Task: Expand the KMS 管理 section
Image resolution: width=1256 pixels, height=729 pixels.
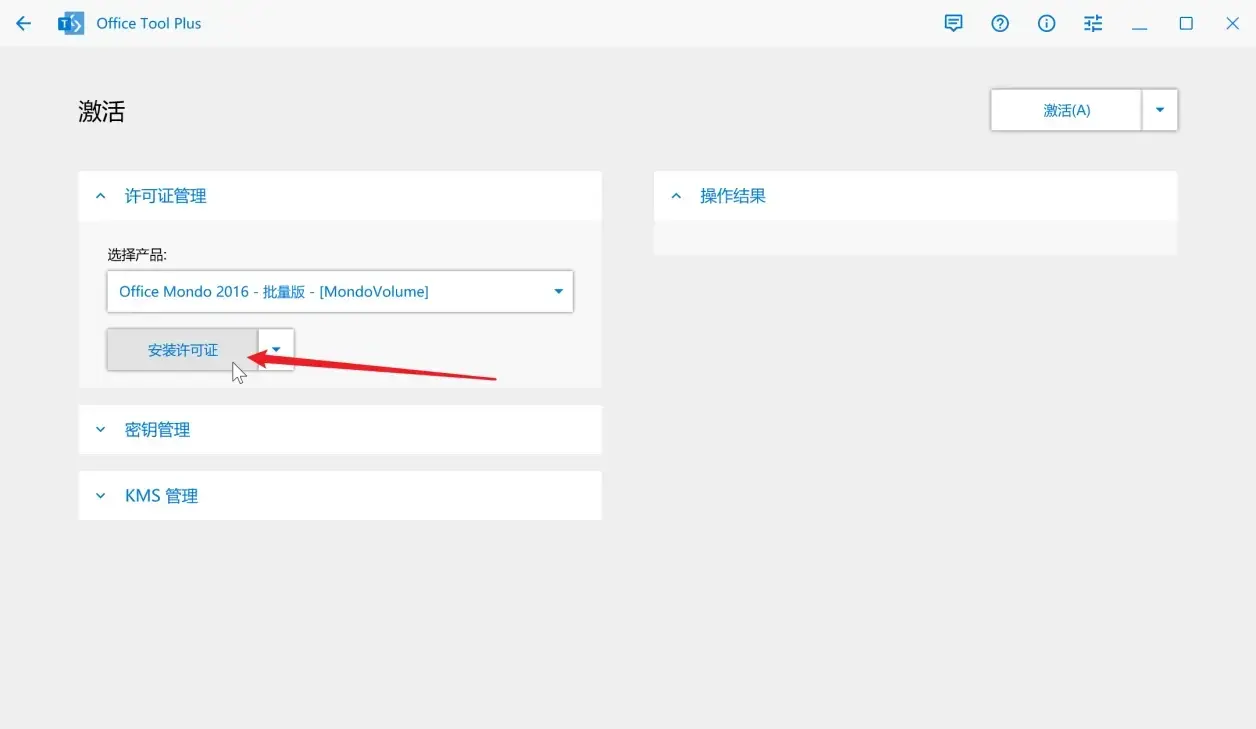Action: (340, 496)
